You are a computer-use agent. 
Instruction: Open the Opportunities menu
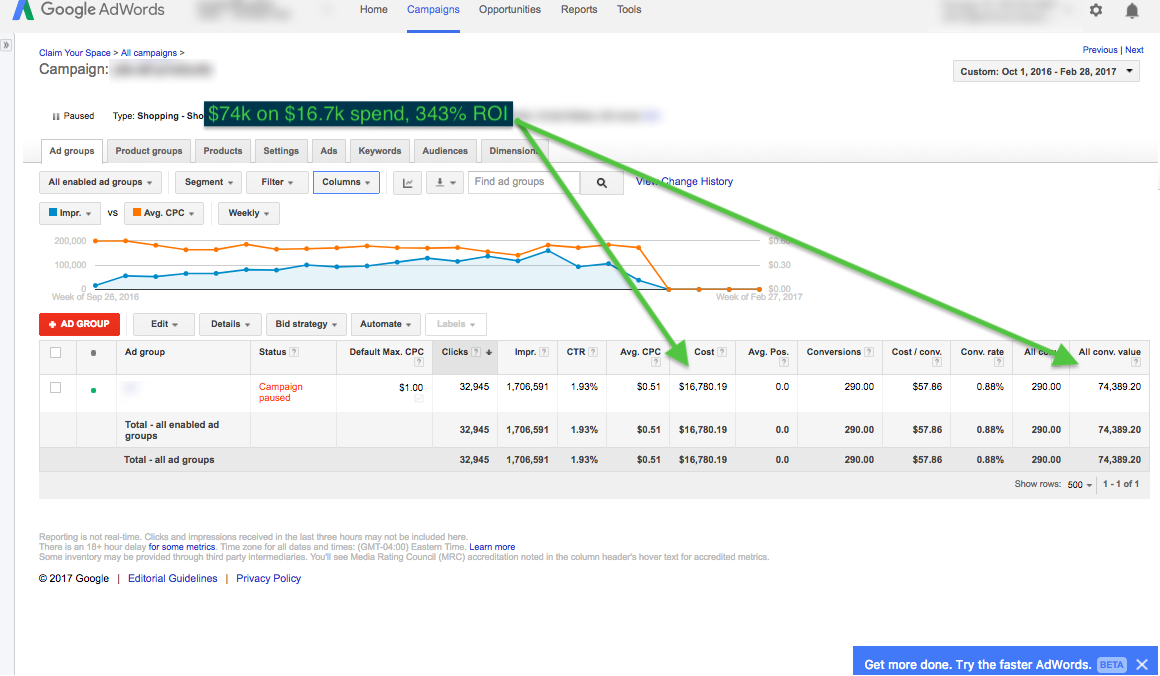point(510,10)
